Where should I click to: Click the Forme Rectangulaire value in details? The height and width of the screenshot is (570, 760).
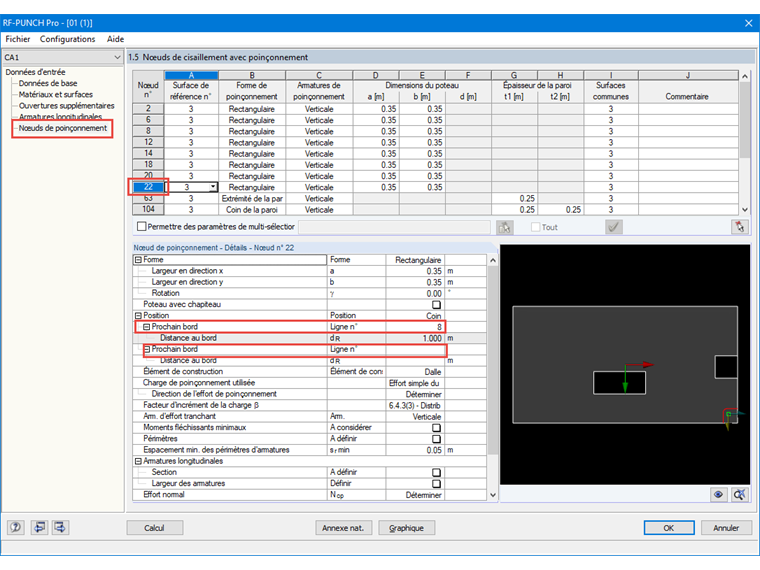pos(415,260)
